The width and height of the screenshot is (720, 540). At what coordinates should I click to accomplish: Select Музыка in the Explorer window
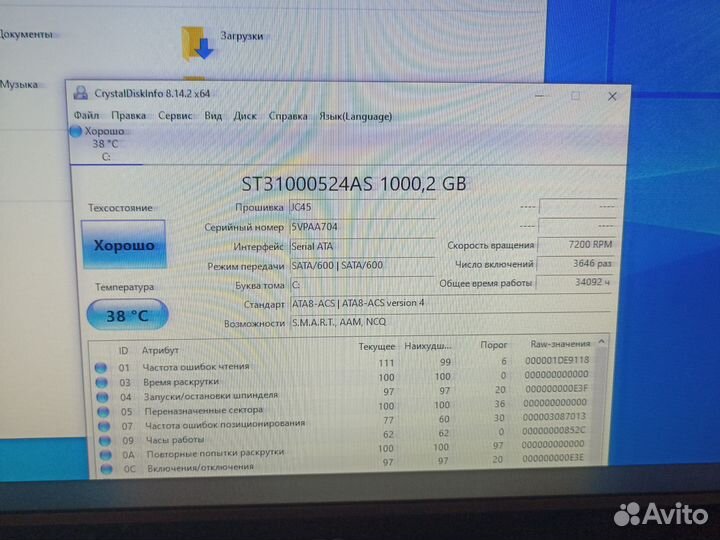tap(19, 84)
